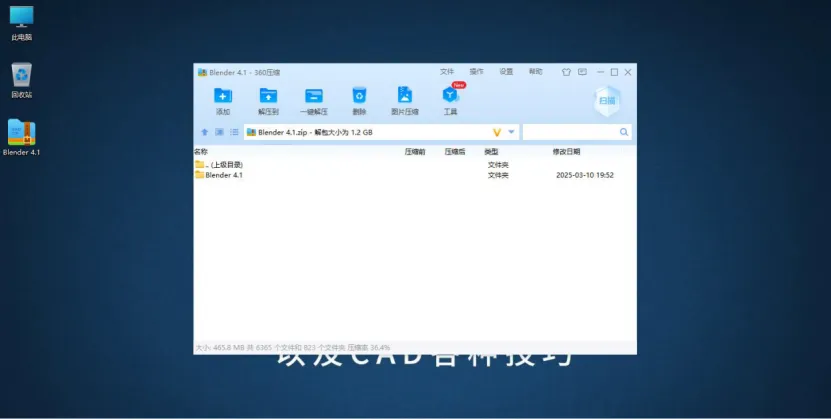Switch to icon view mode

pyautogui.click(x=219, y=132)
